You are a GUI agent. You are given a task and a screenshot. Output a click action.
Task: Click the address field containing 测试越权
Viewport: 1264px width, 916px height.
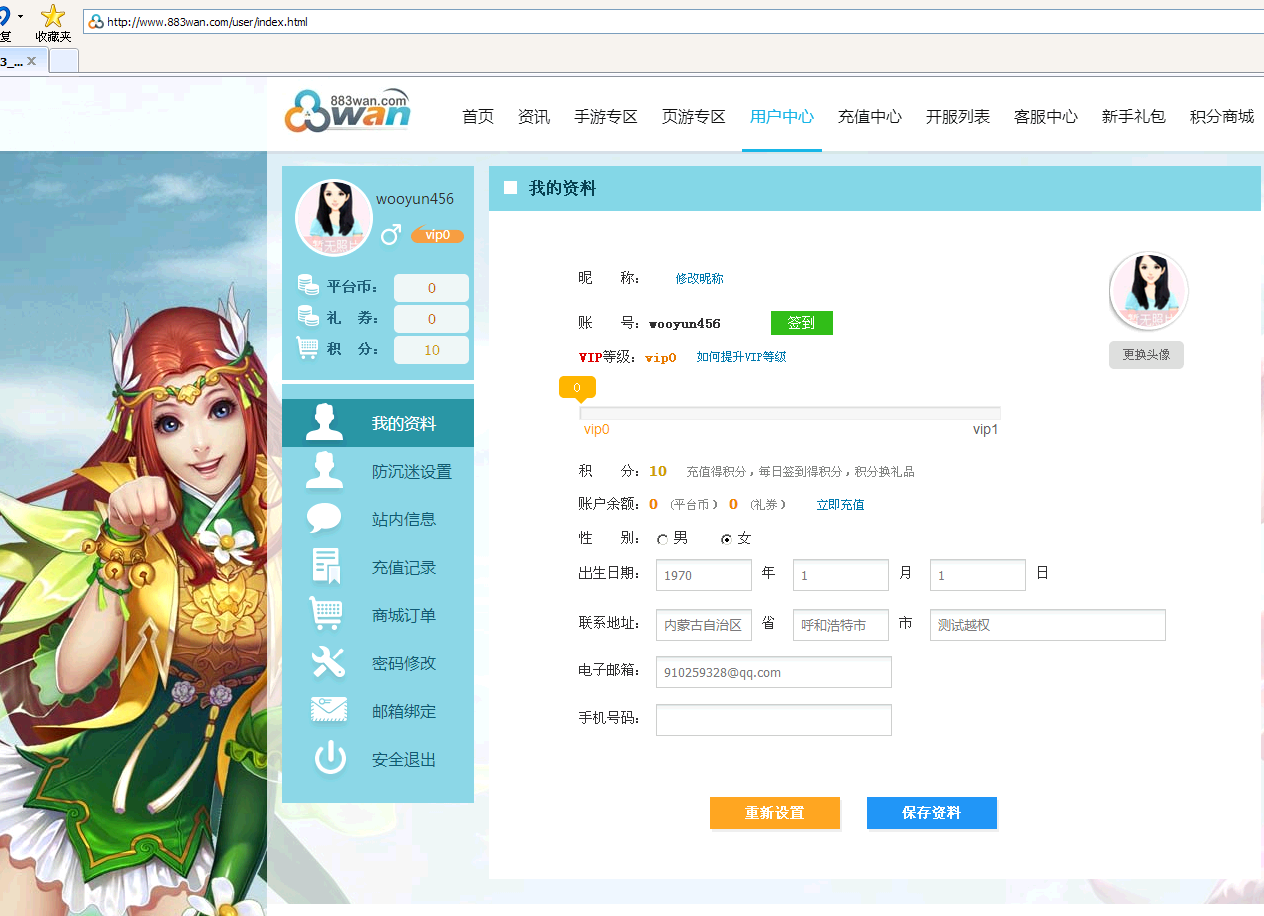coord(1048,625)
